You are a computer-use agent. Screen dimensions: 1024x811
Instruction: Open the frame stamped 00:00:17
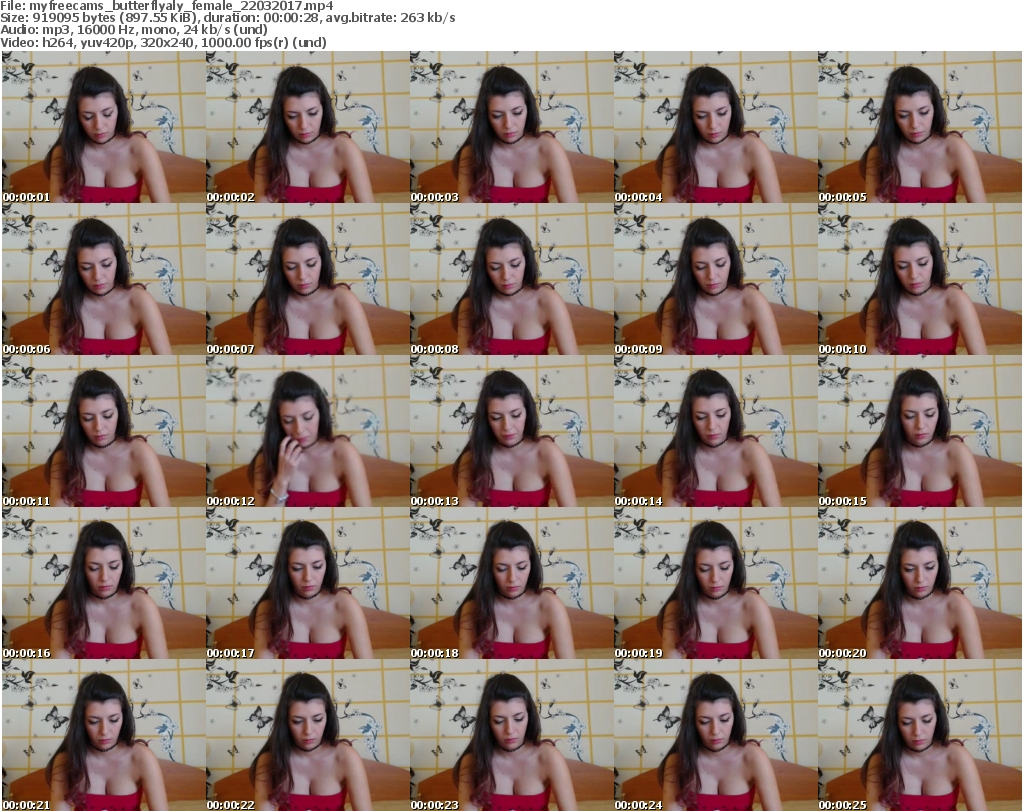pyautogui.click(x=308, y=584)
